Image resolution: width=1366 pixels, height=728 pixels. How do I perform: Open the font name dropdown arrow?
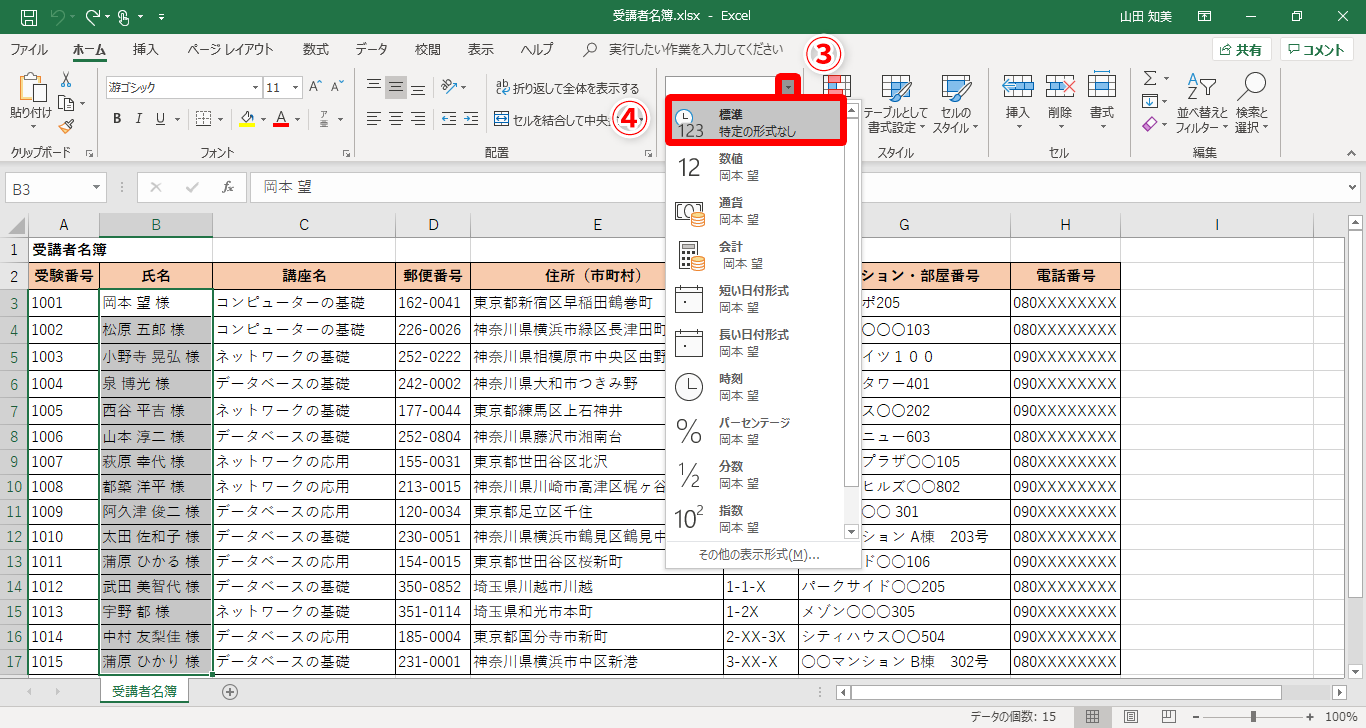click(254, 88)
